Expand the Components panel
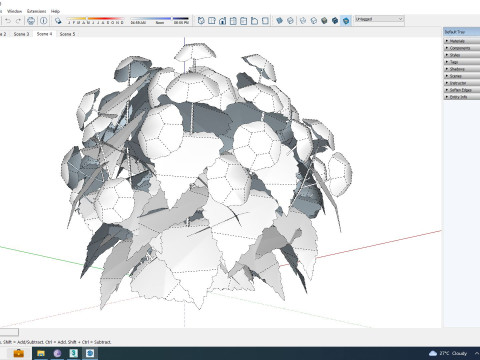This screenshot has height=360, width=480. click(462, 48)
